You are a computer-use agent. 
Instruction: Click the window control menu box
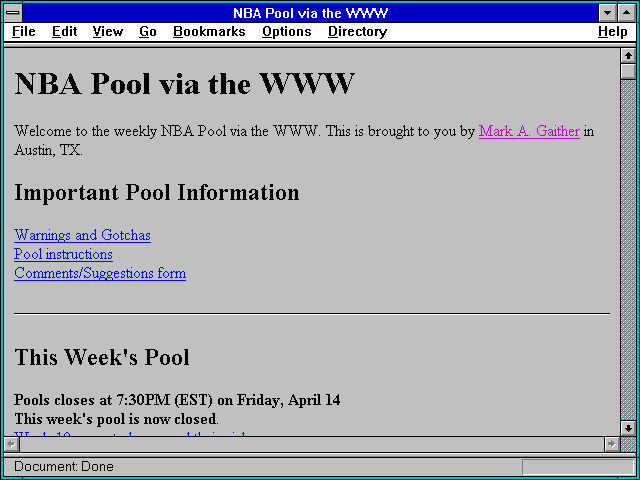pyautogui.click(x=13, y=13)
